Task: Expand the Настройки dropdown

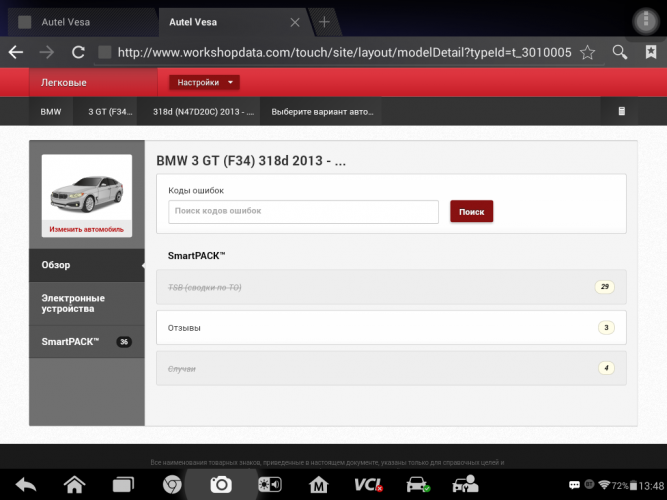Action: coord(204,83)
